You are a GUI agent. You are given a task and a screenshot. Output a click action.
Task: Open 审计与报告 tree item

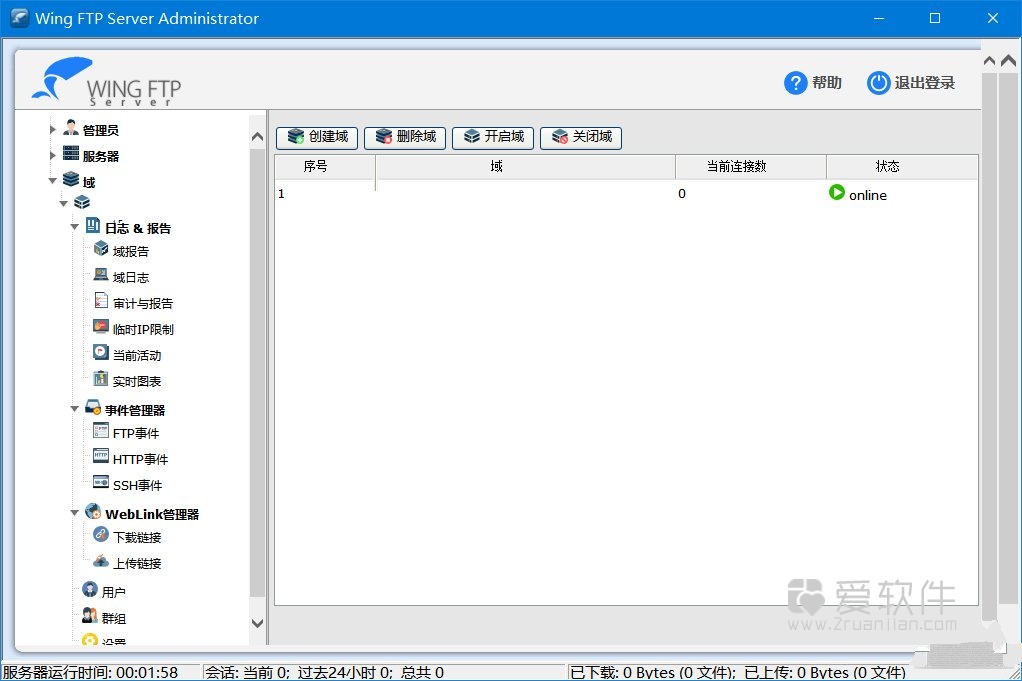pyautogui.click(x=143, y=304)
